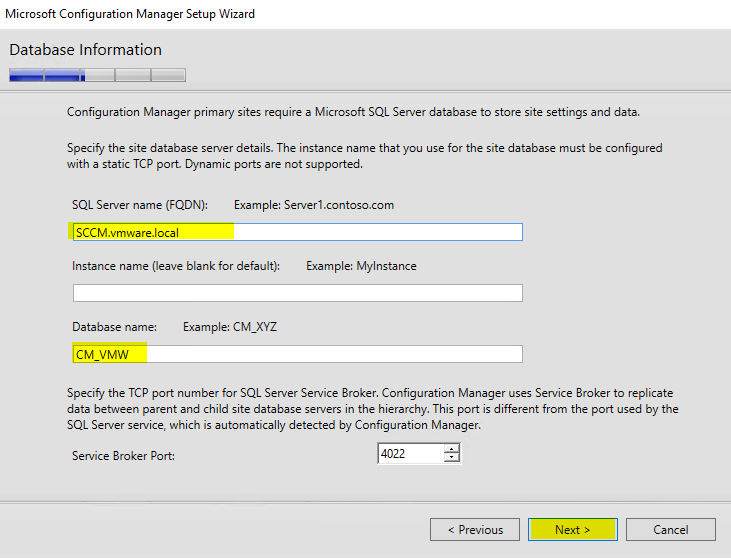Viewport: 731px width, 558px height.
Task: Decrease Service Broker Port with down arrow
Action: (452, 459)
